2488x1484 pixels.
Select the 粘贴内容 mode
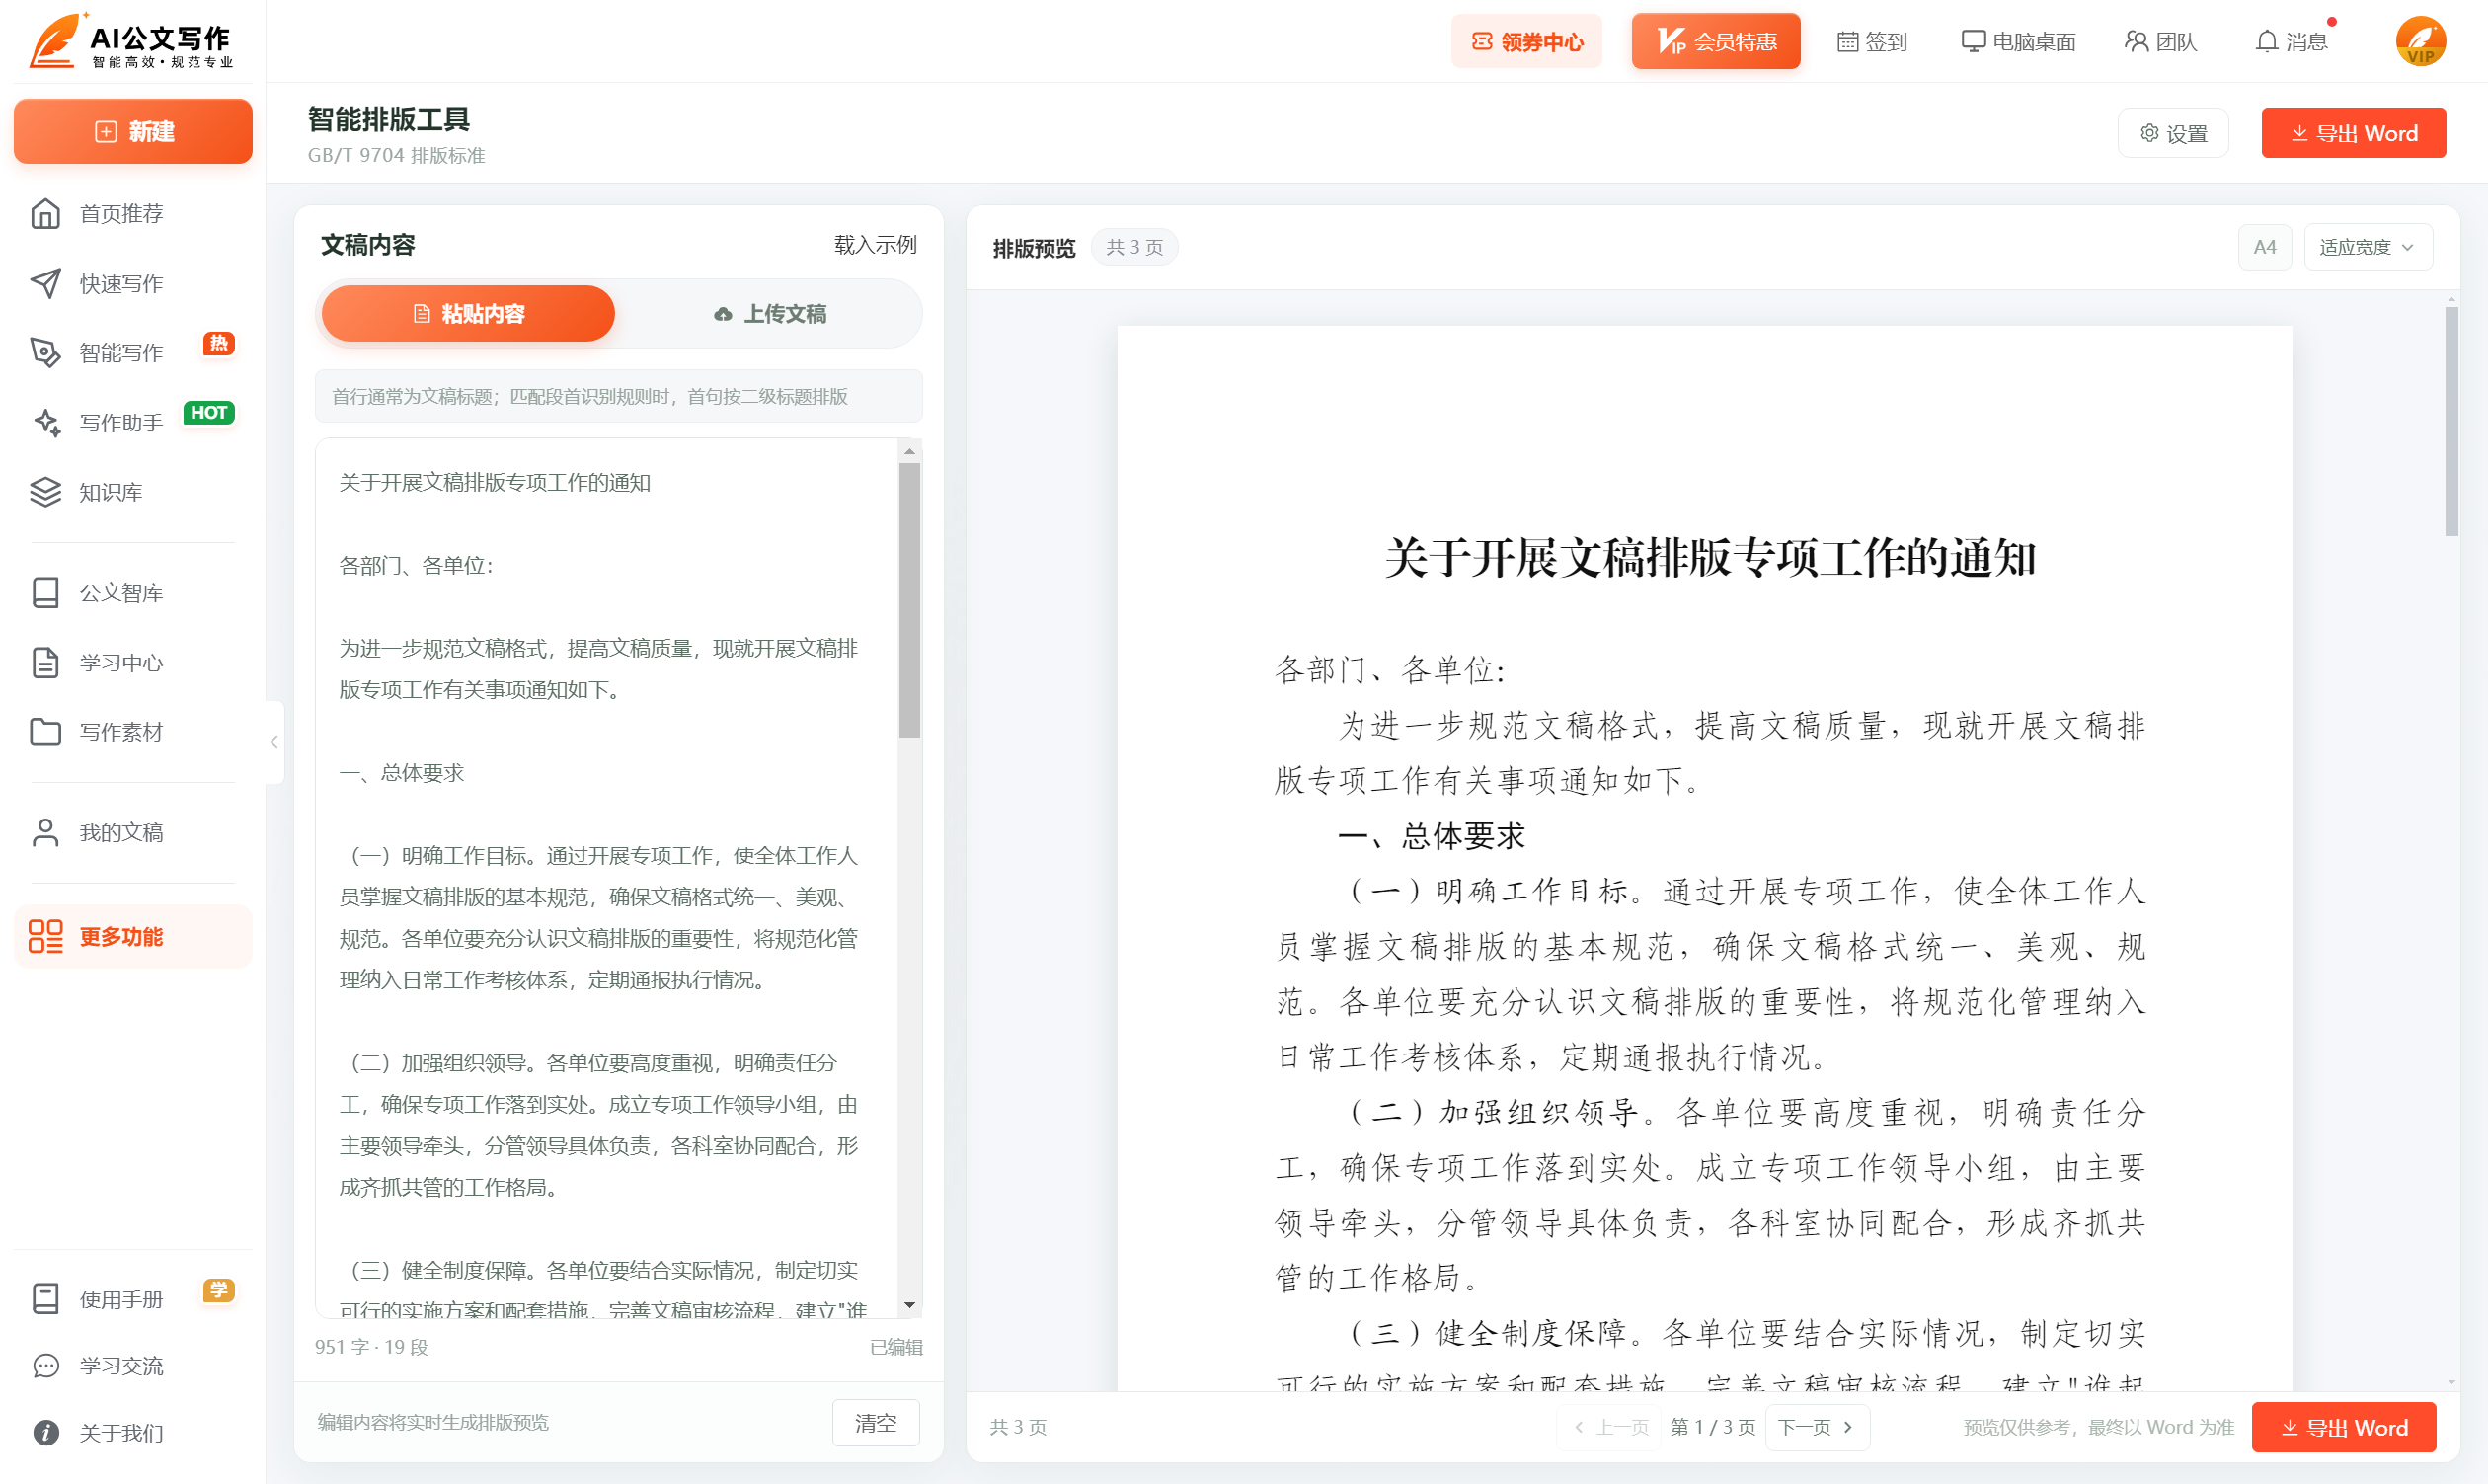(468, 314)
